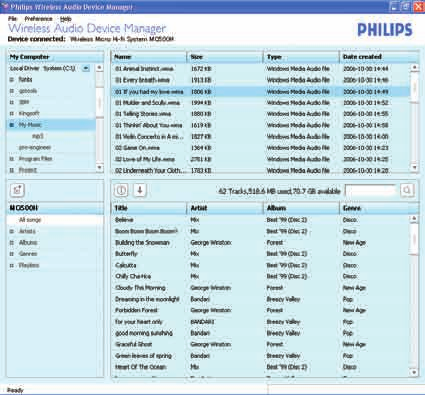Select All songs in device tree
Screen dimensions: 425x395
30,220
